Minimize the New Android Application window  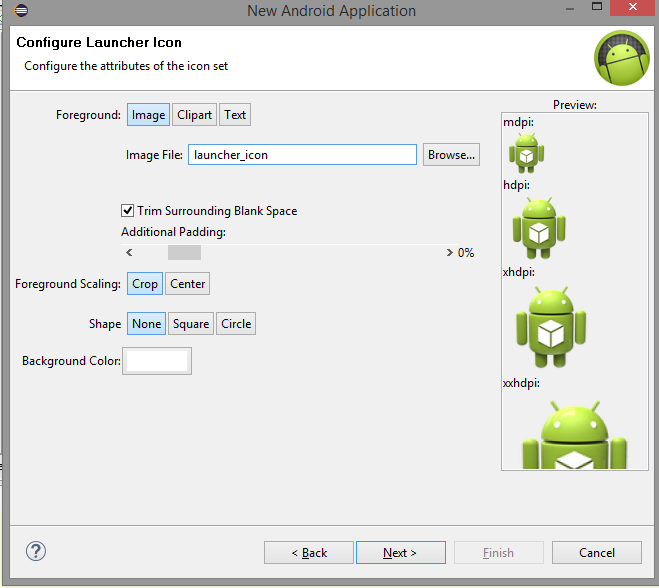(570, 9)
